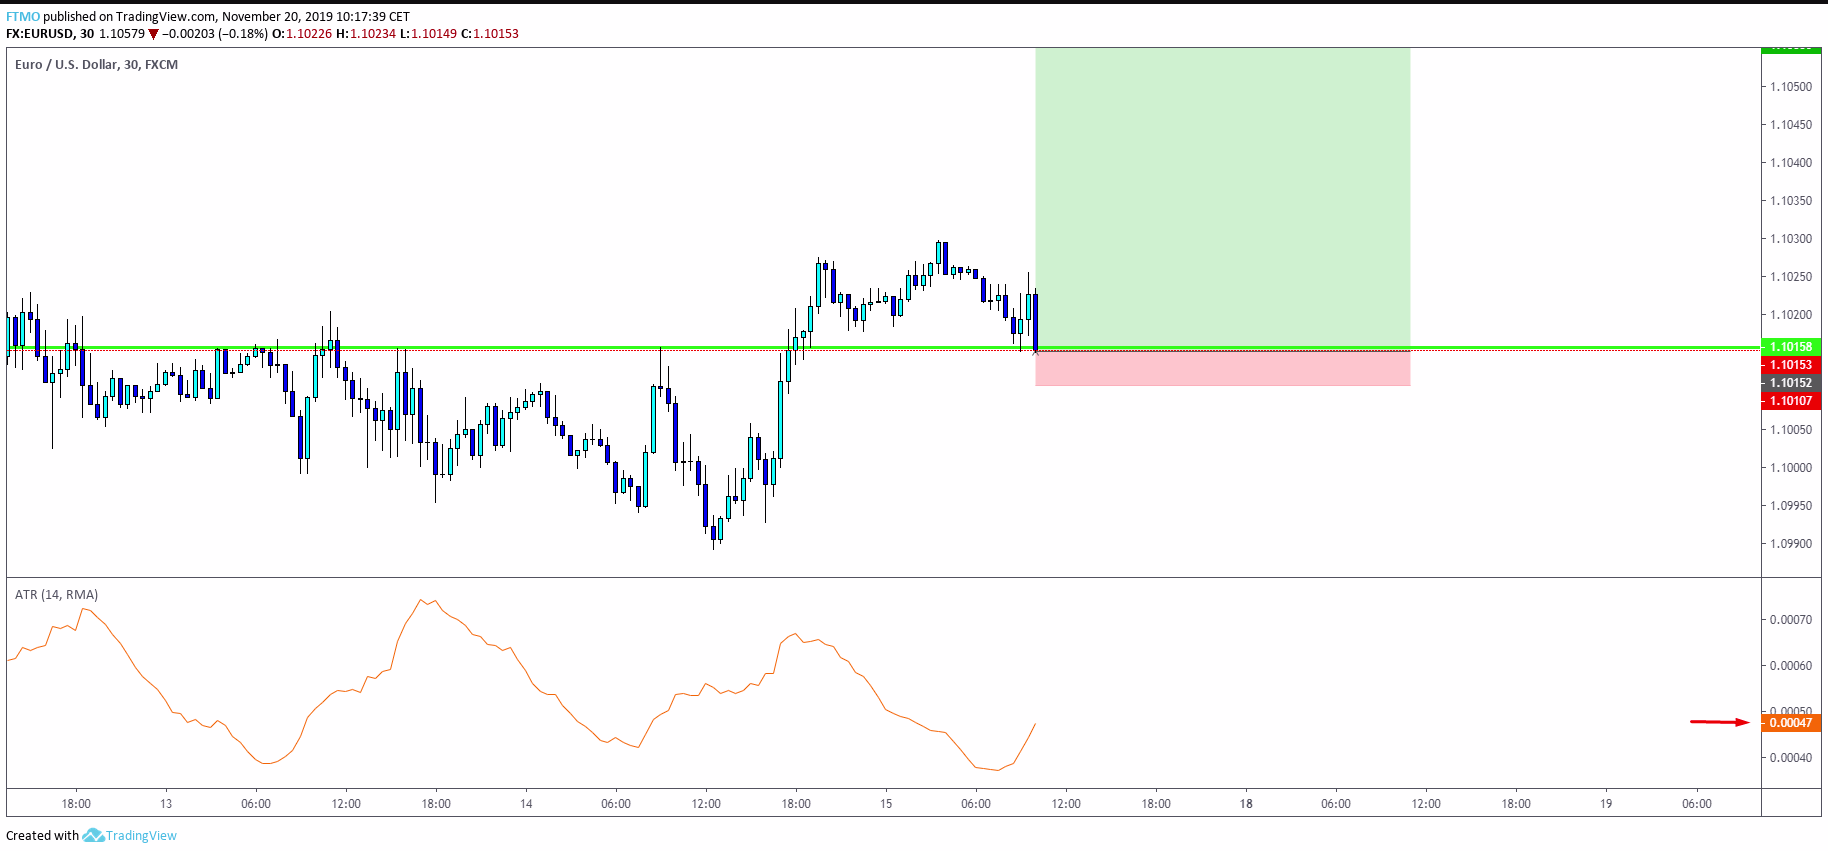Click the high value H:1.10234 in header
Image resolution: width=1828 pixels, height=851 pixels.
pos(366,34)
